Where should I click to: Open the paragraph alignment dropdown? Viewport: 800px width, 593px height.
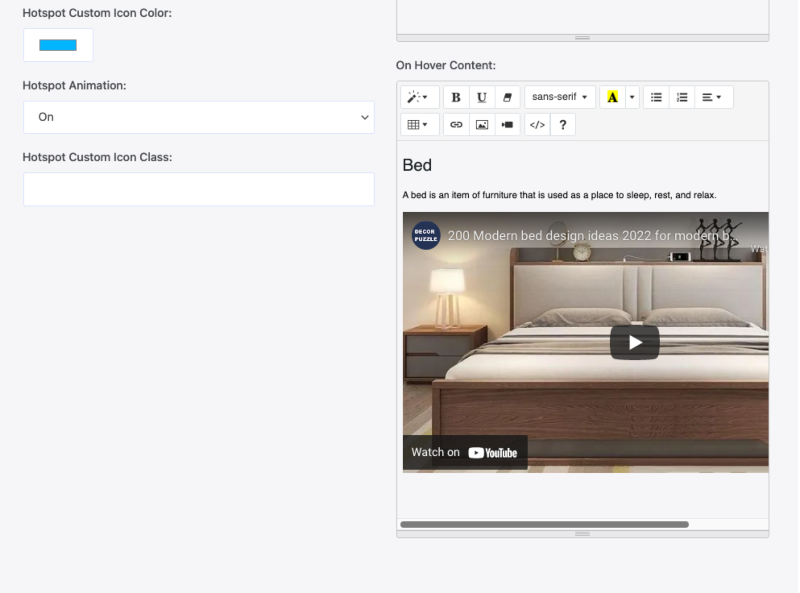coord(713,97)
